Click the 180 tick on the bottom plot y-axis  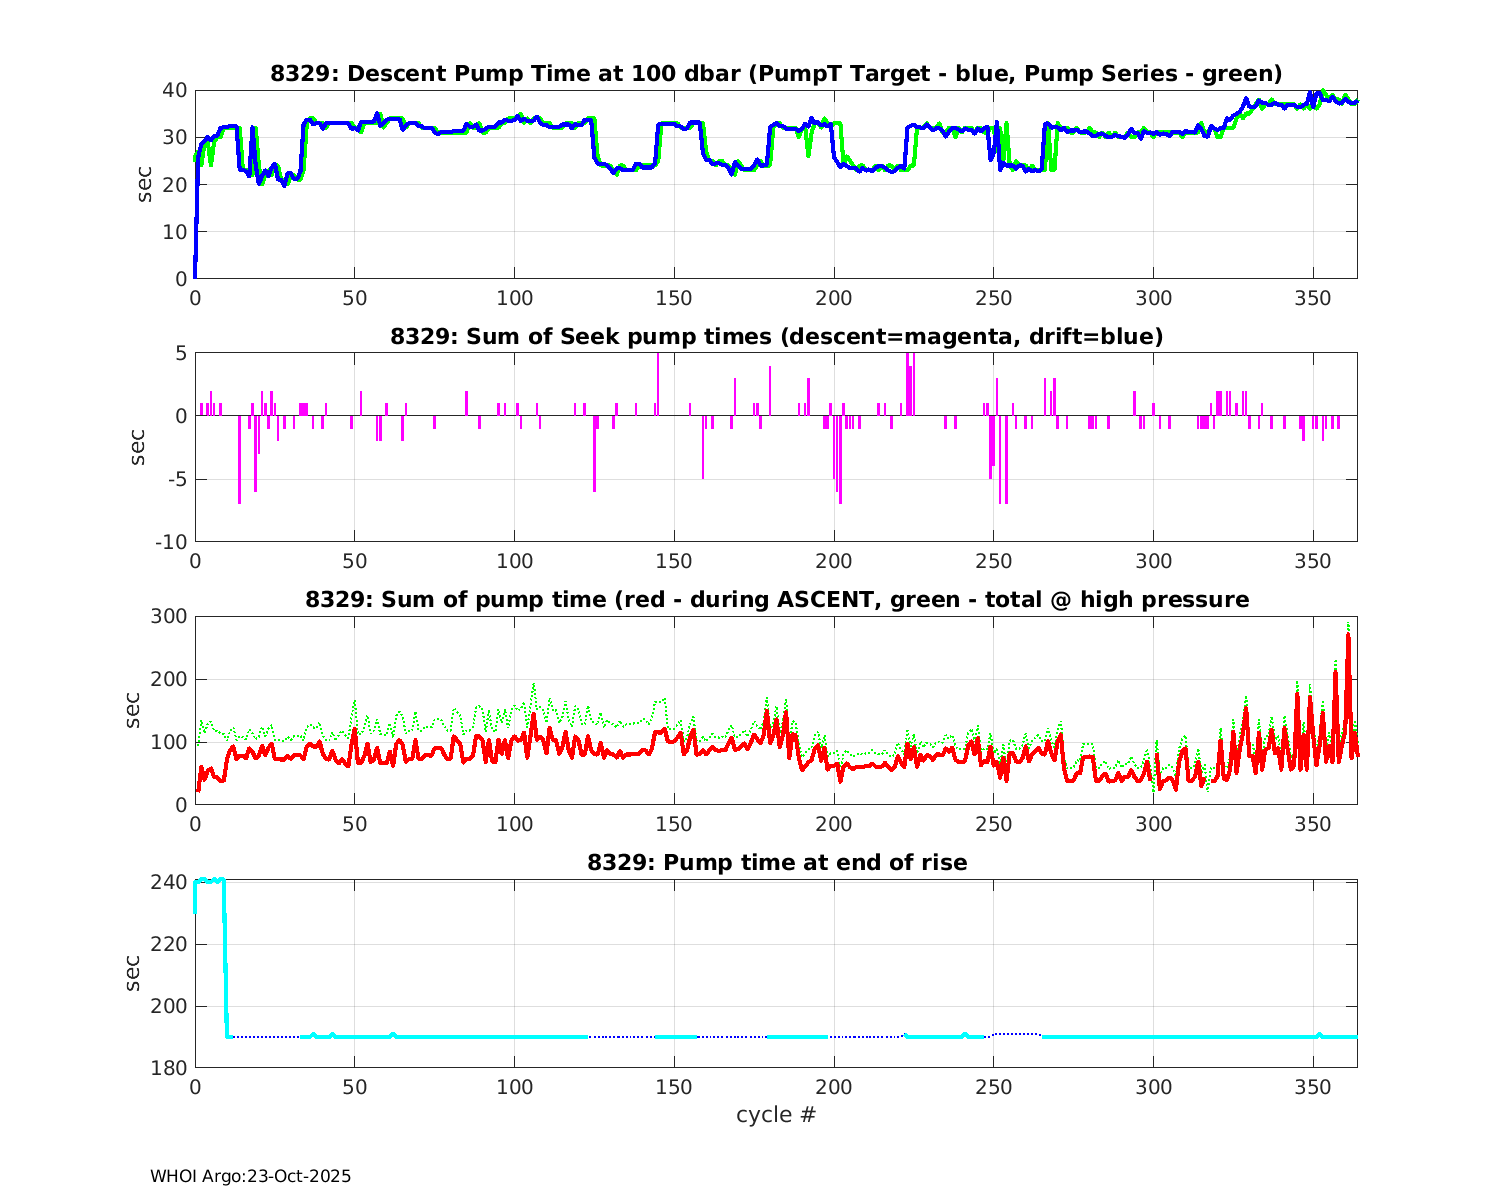[169, 1069]
